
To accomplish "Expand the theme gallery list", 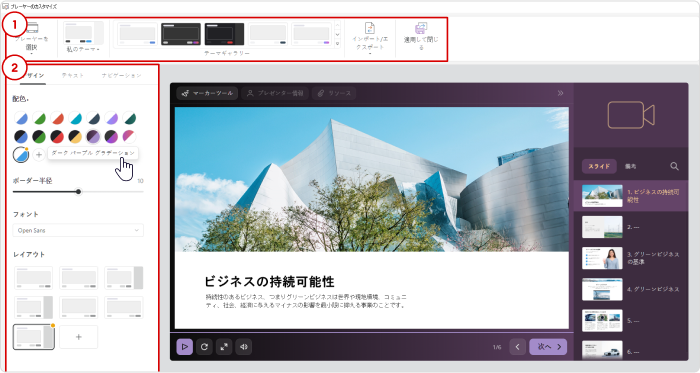I will click(x=338, y=44).
